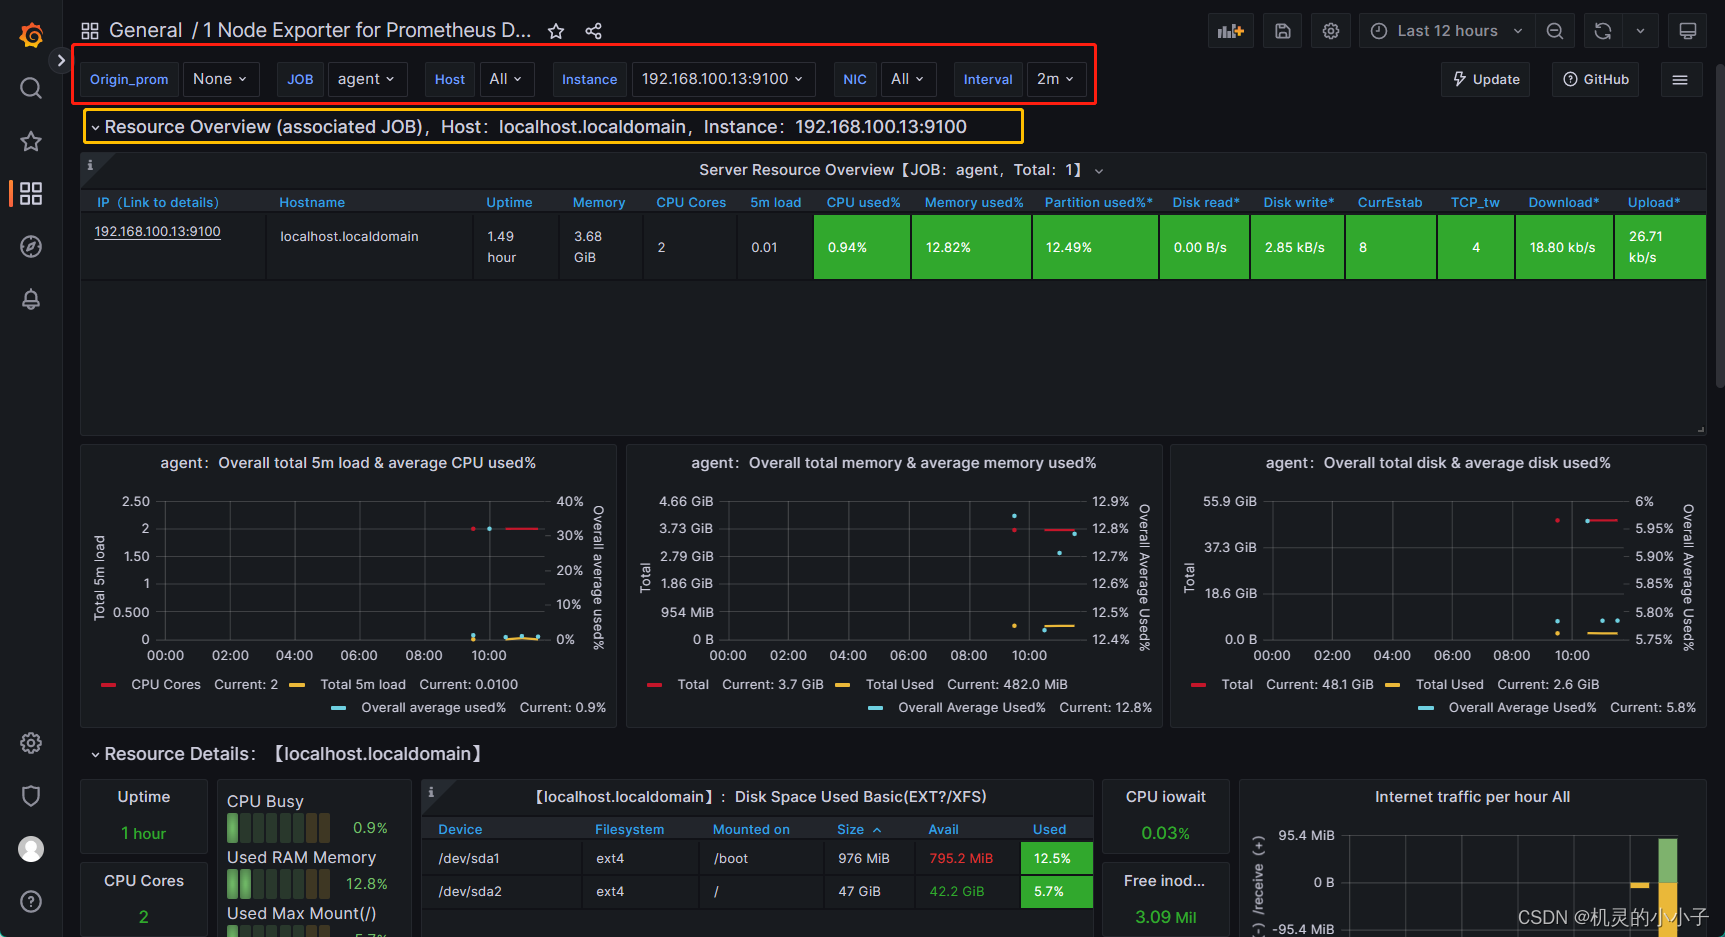Expand the sidebar with the arrow toggle

(x=61, y=61)
